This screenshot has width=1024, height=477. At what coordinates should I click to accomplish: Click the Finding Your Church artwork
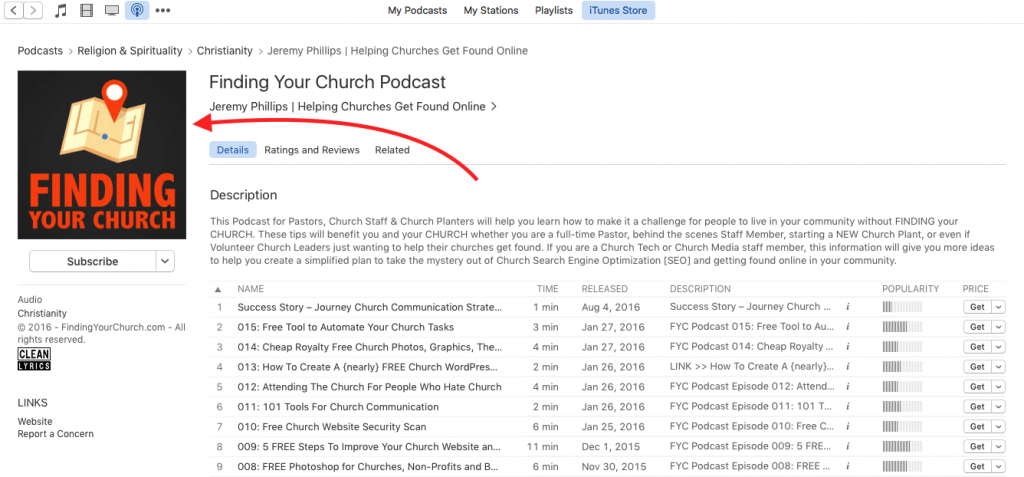tap(102, 155)
